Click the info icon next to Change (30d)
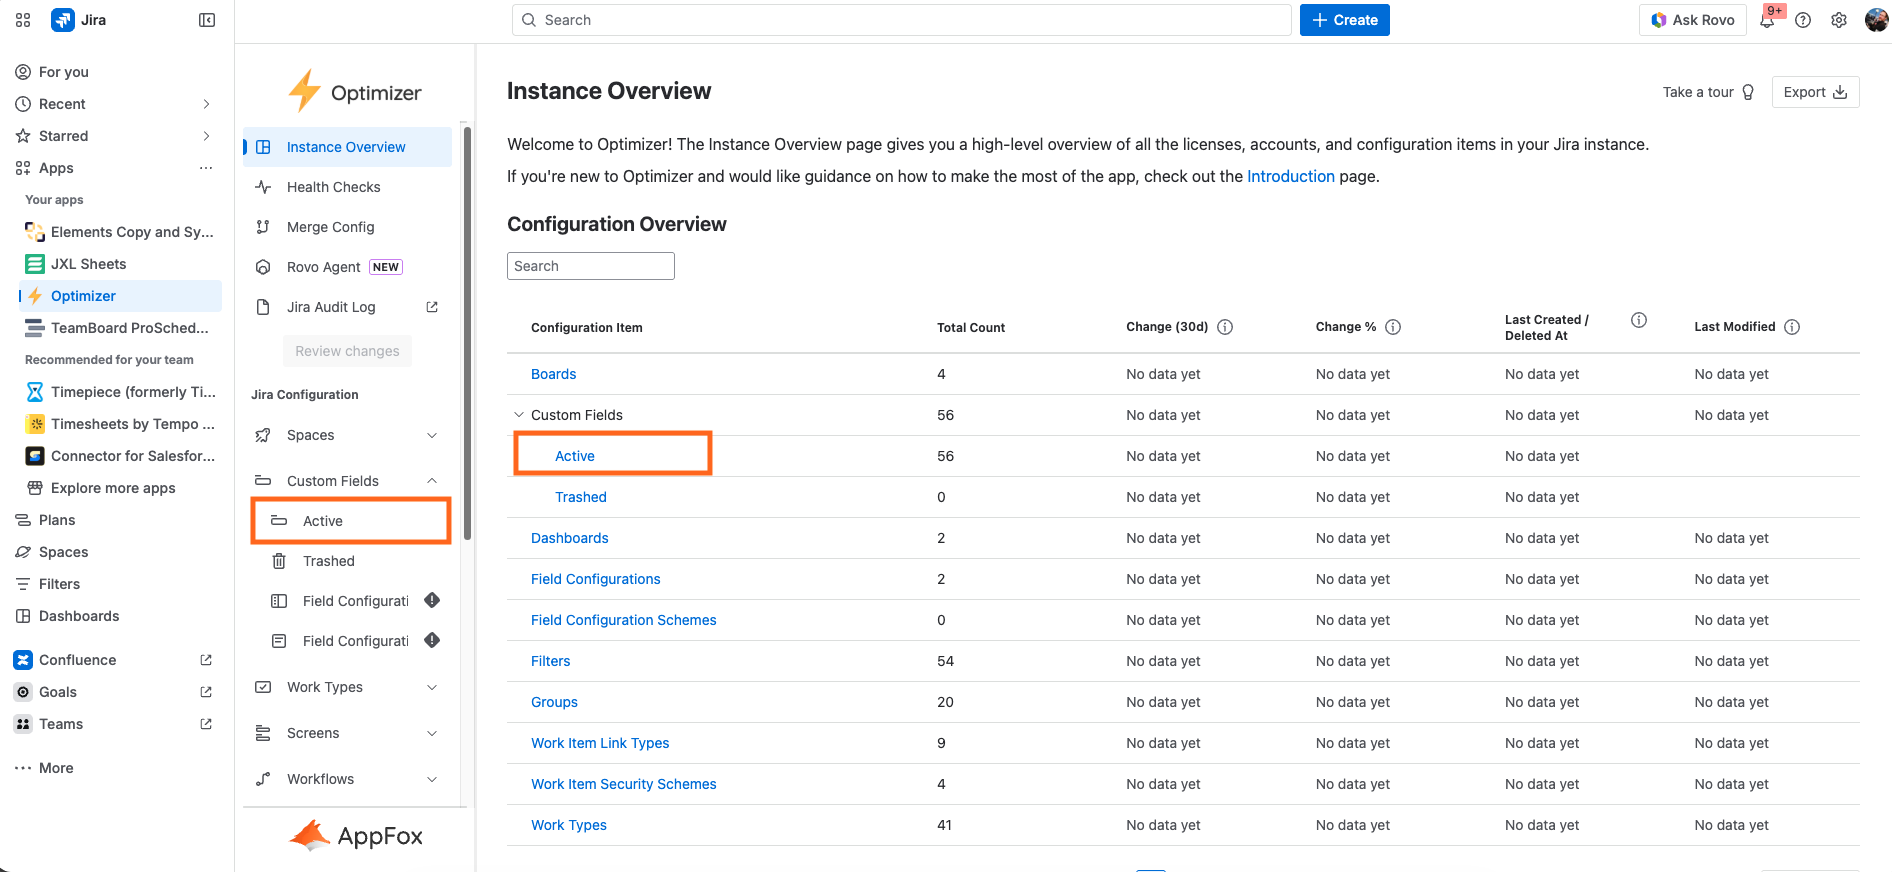This screenshot has height=872, width=1892. click(1225, 327)
